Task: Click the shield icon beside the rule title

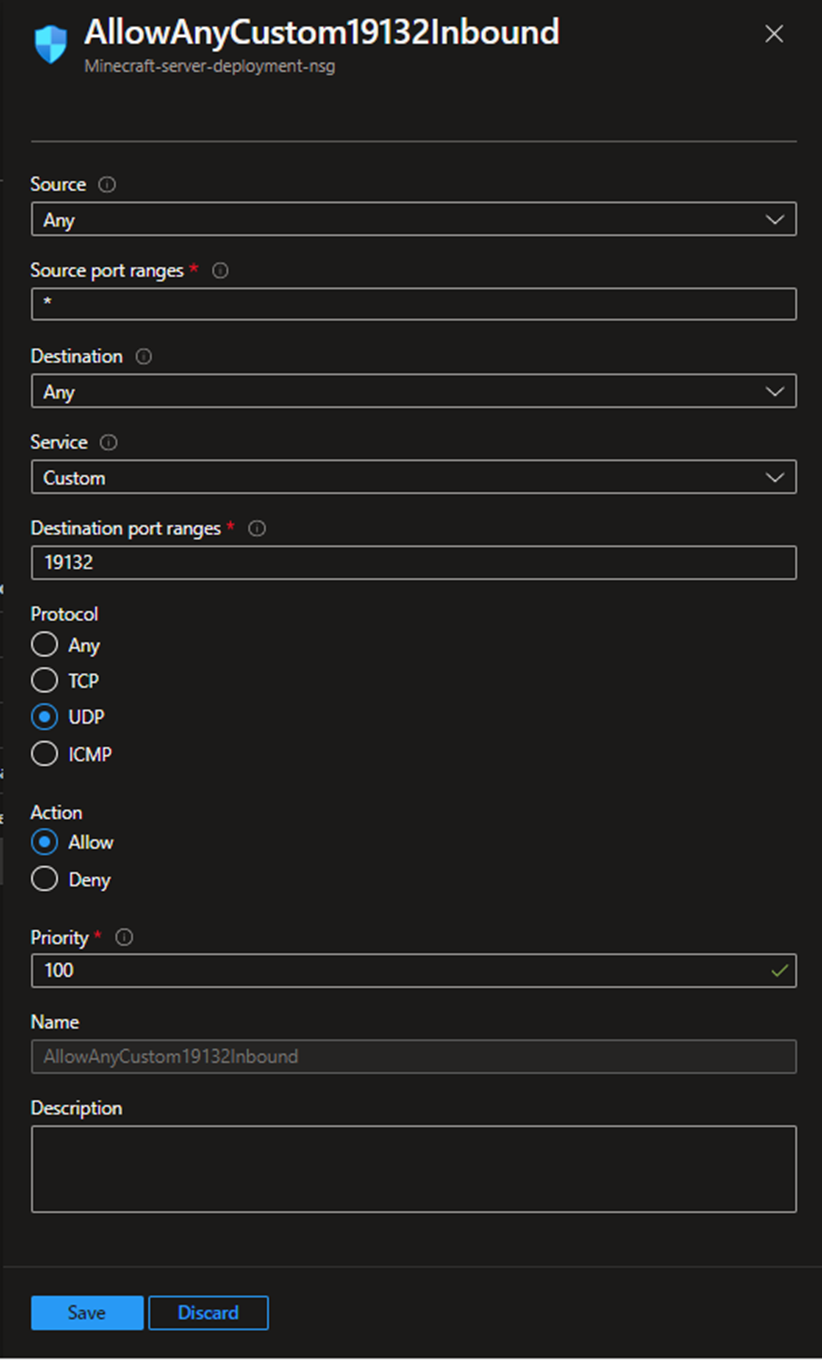Action: coord(51,44)
